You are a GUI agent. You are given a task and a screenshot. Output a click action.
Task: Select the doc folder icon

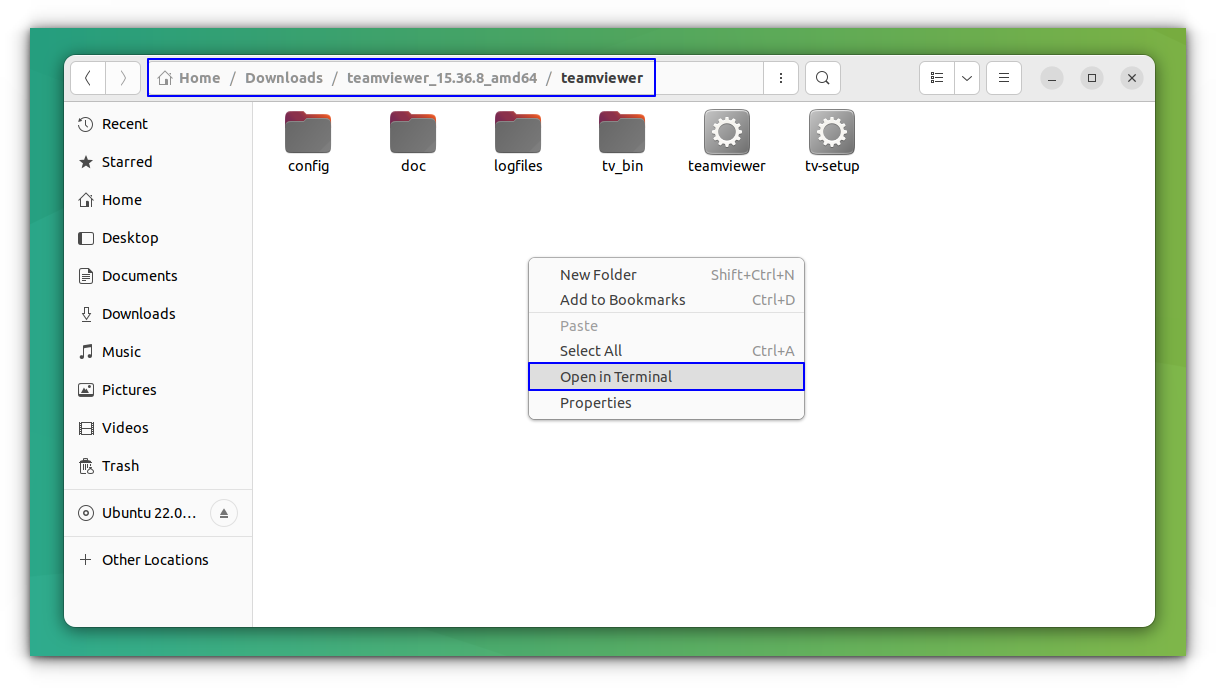[x=413, y=133]
